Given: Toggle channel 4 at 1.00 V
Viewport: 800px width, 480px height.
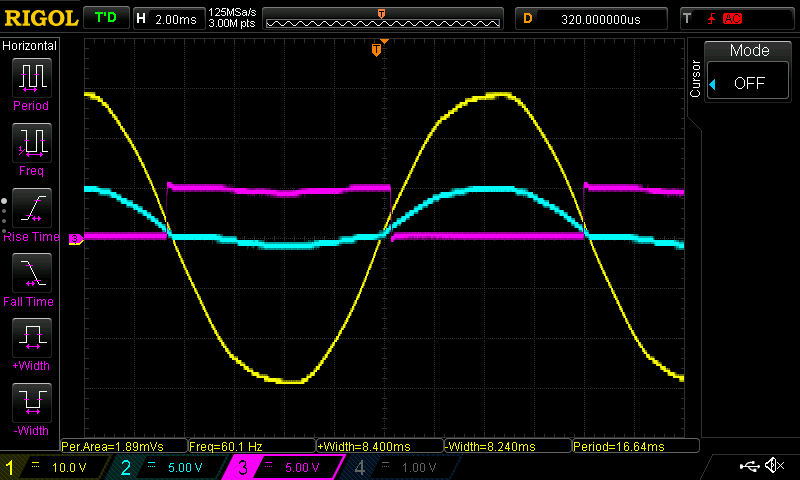Looking at the screenshot, I should tap(398, 467).
